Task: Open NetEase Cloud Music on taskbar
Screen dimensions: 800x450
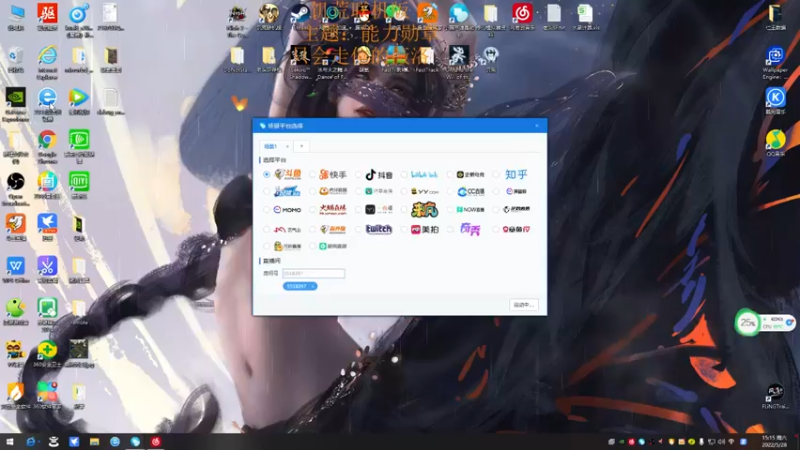Action: [x=156, y=442]
